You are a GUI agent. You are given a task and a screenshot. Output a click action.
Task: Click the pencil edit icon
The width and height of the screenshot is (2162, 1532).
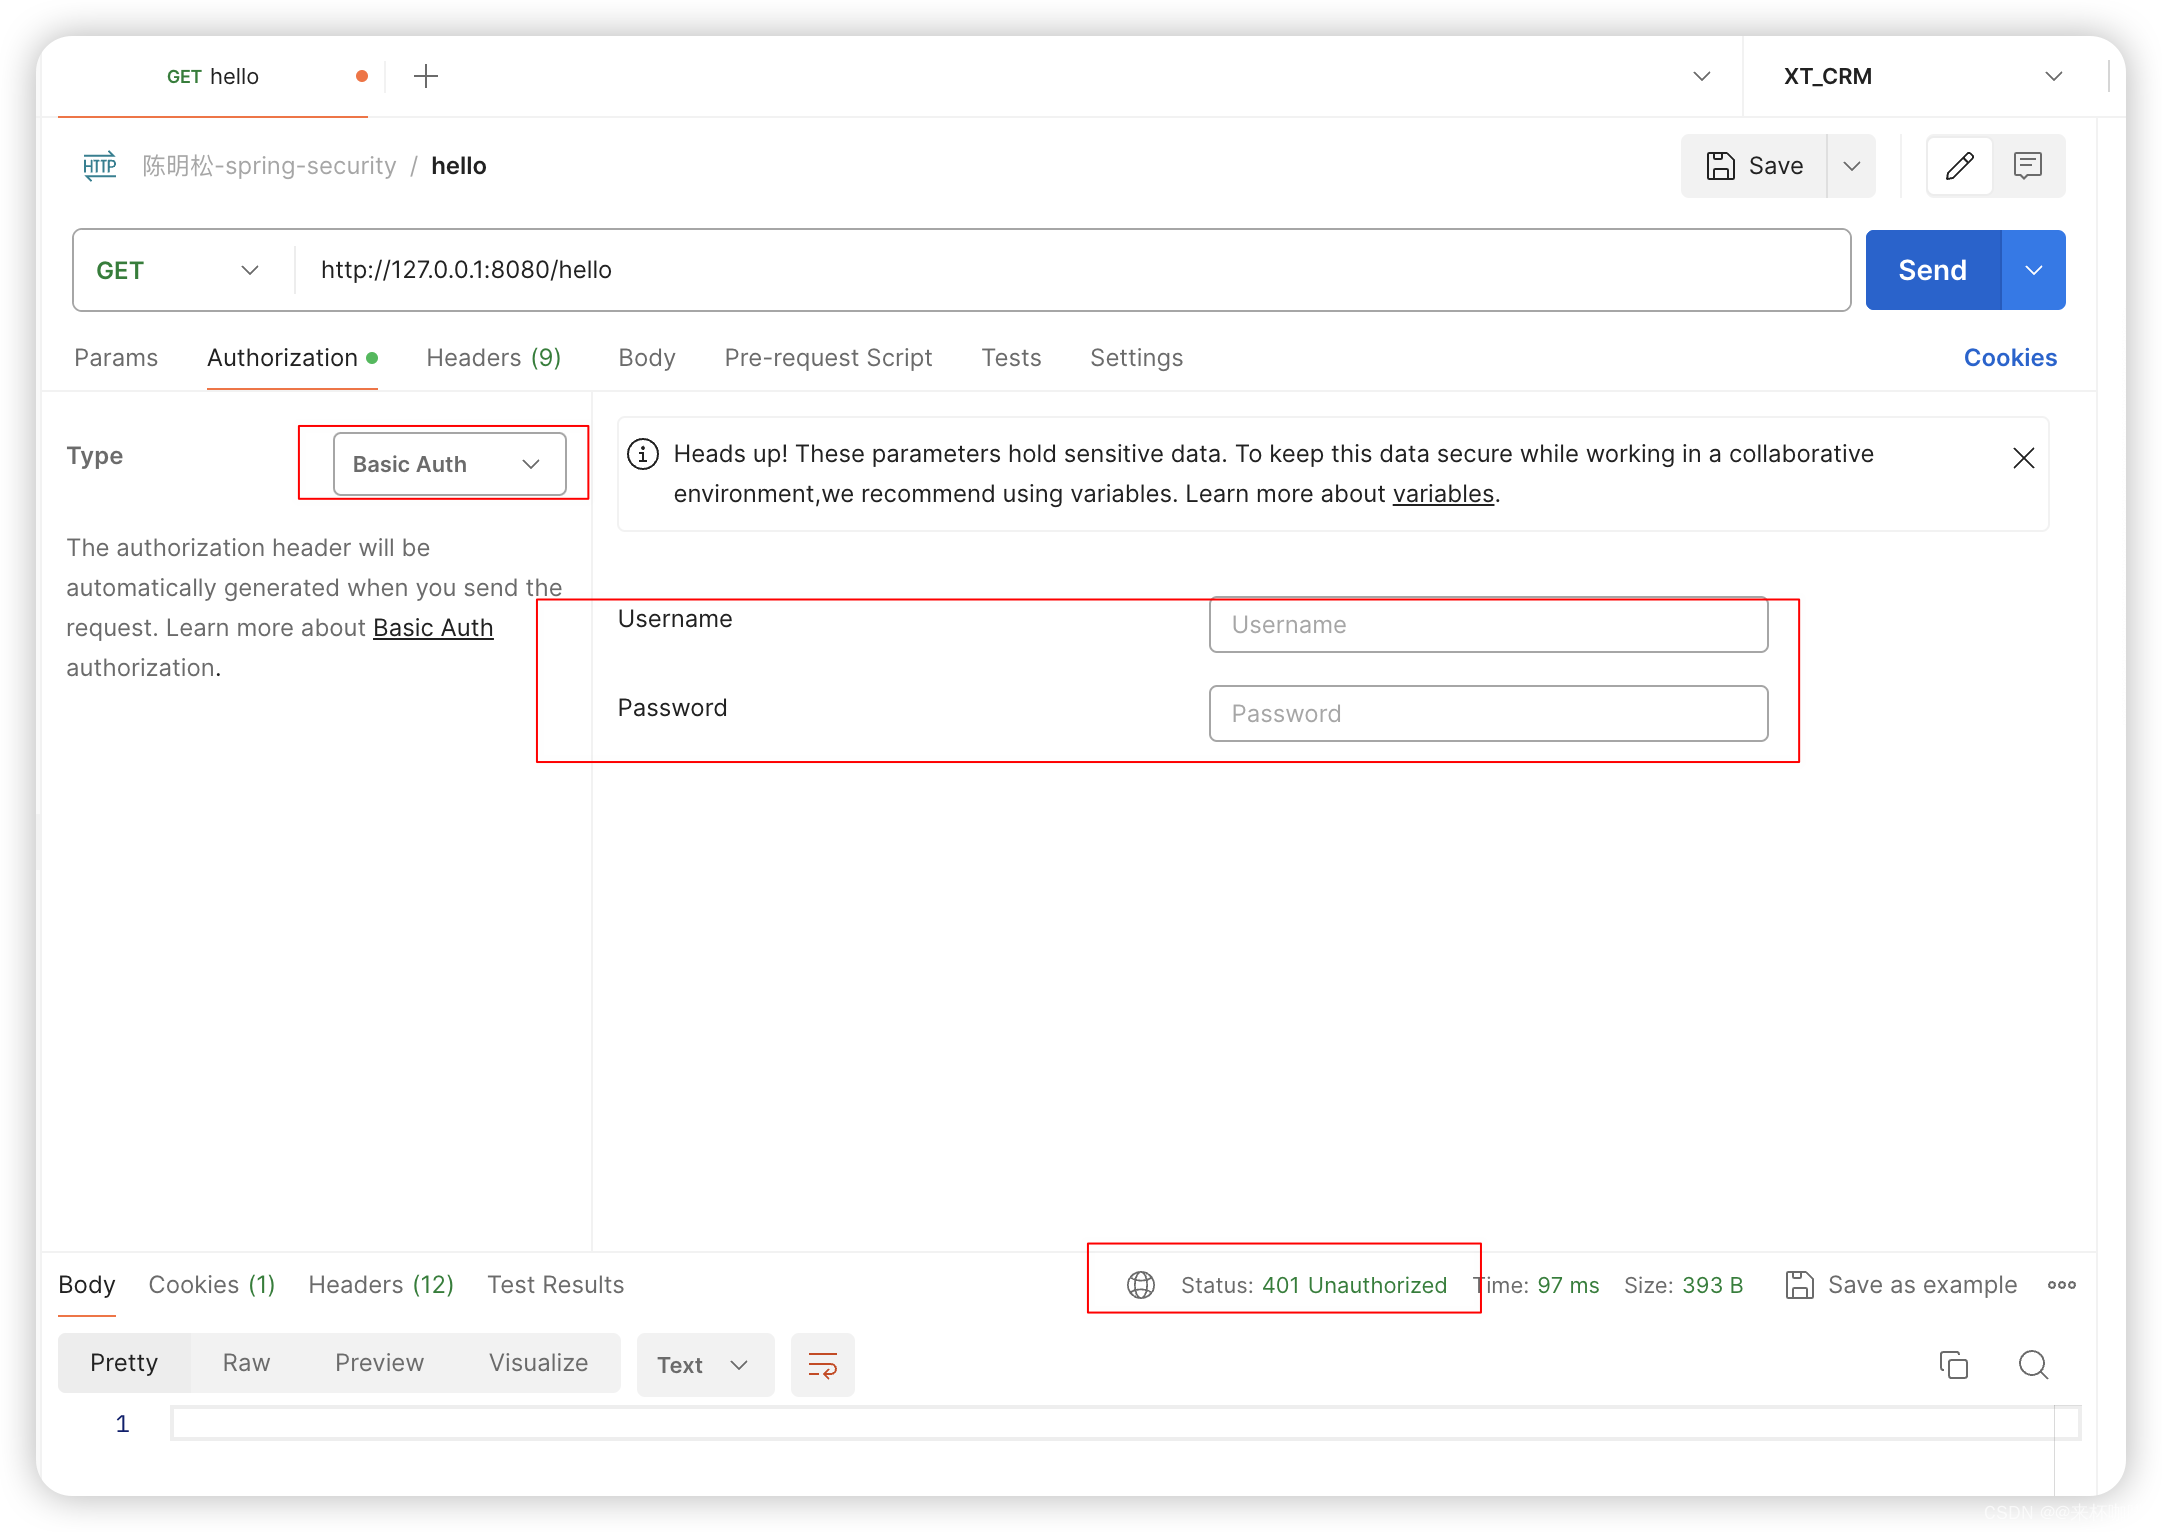(x=1959, y=166)
